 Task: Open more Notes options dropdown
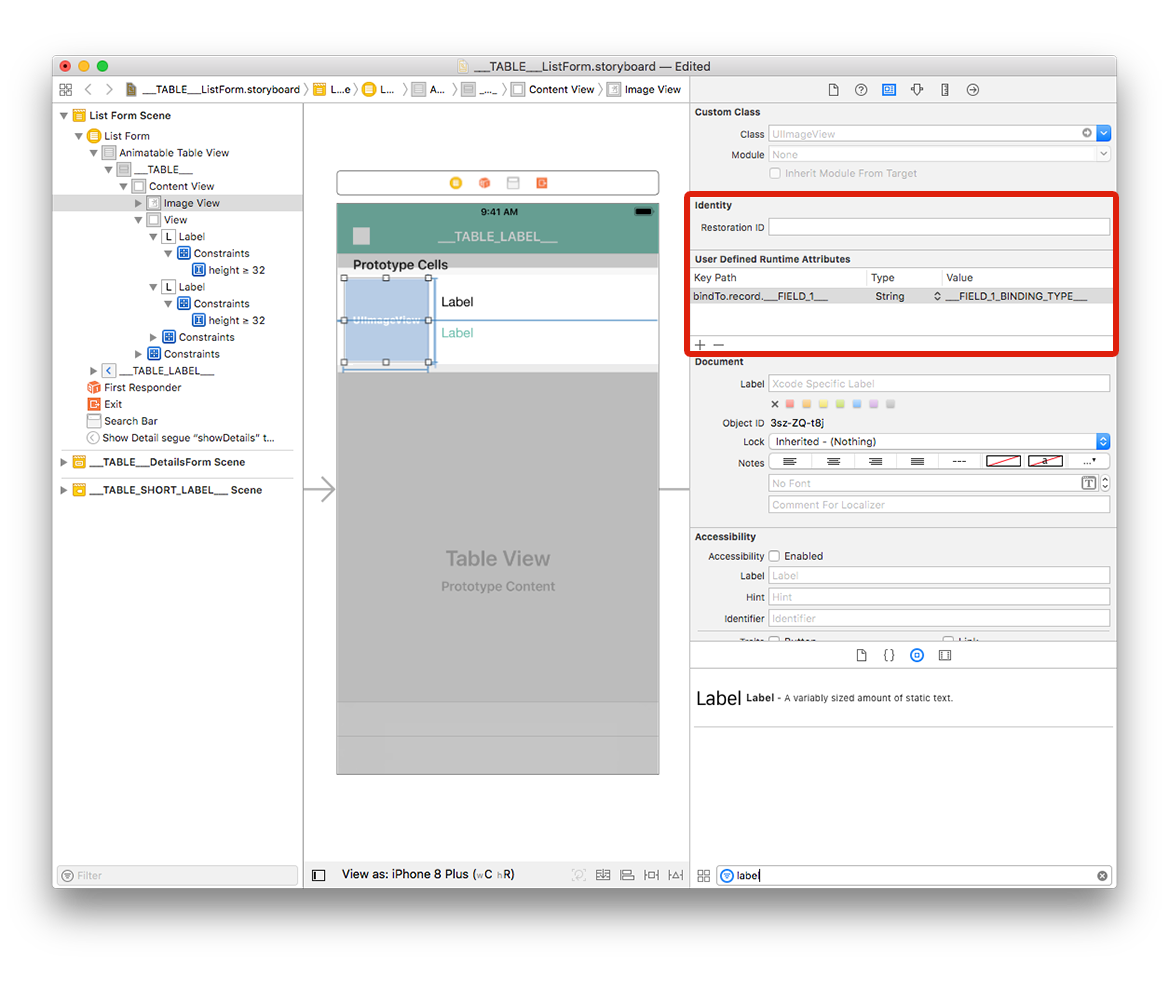(x=1089, y=462)
